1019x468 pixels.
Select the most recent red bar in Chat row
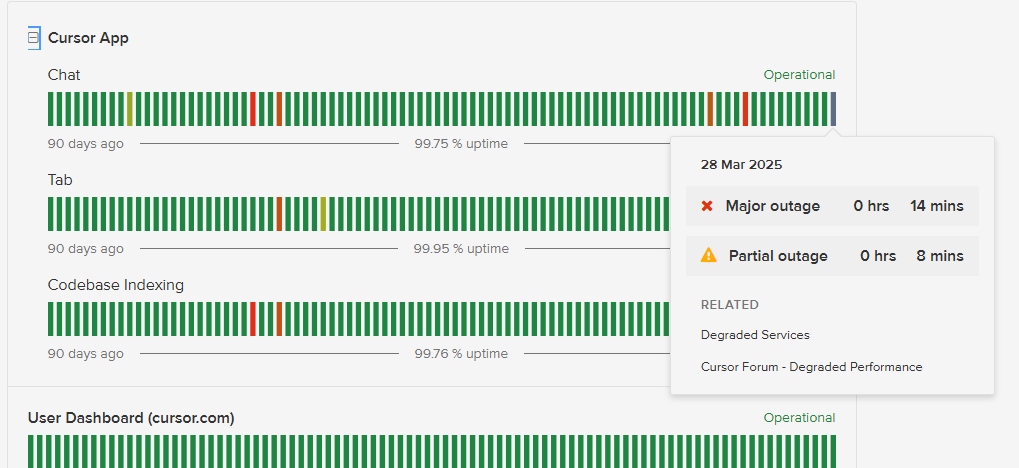pos(745,109)
